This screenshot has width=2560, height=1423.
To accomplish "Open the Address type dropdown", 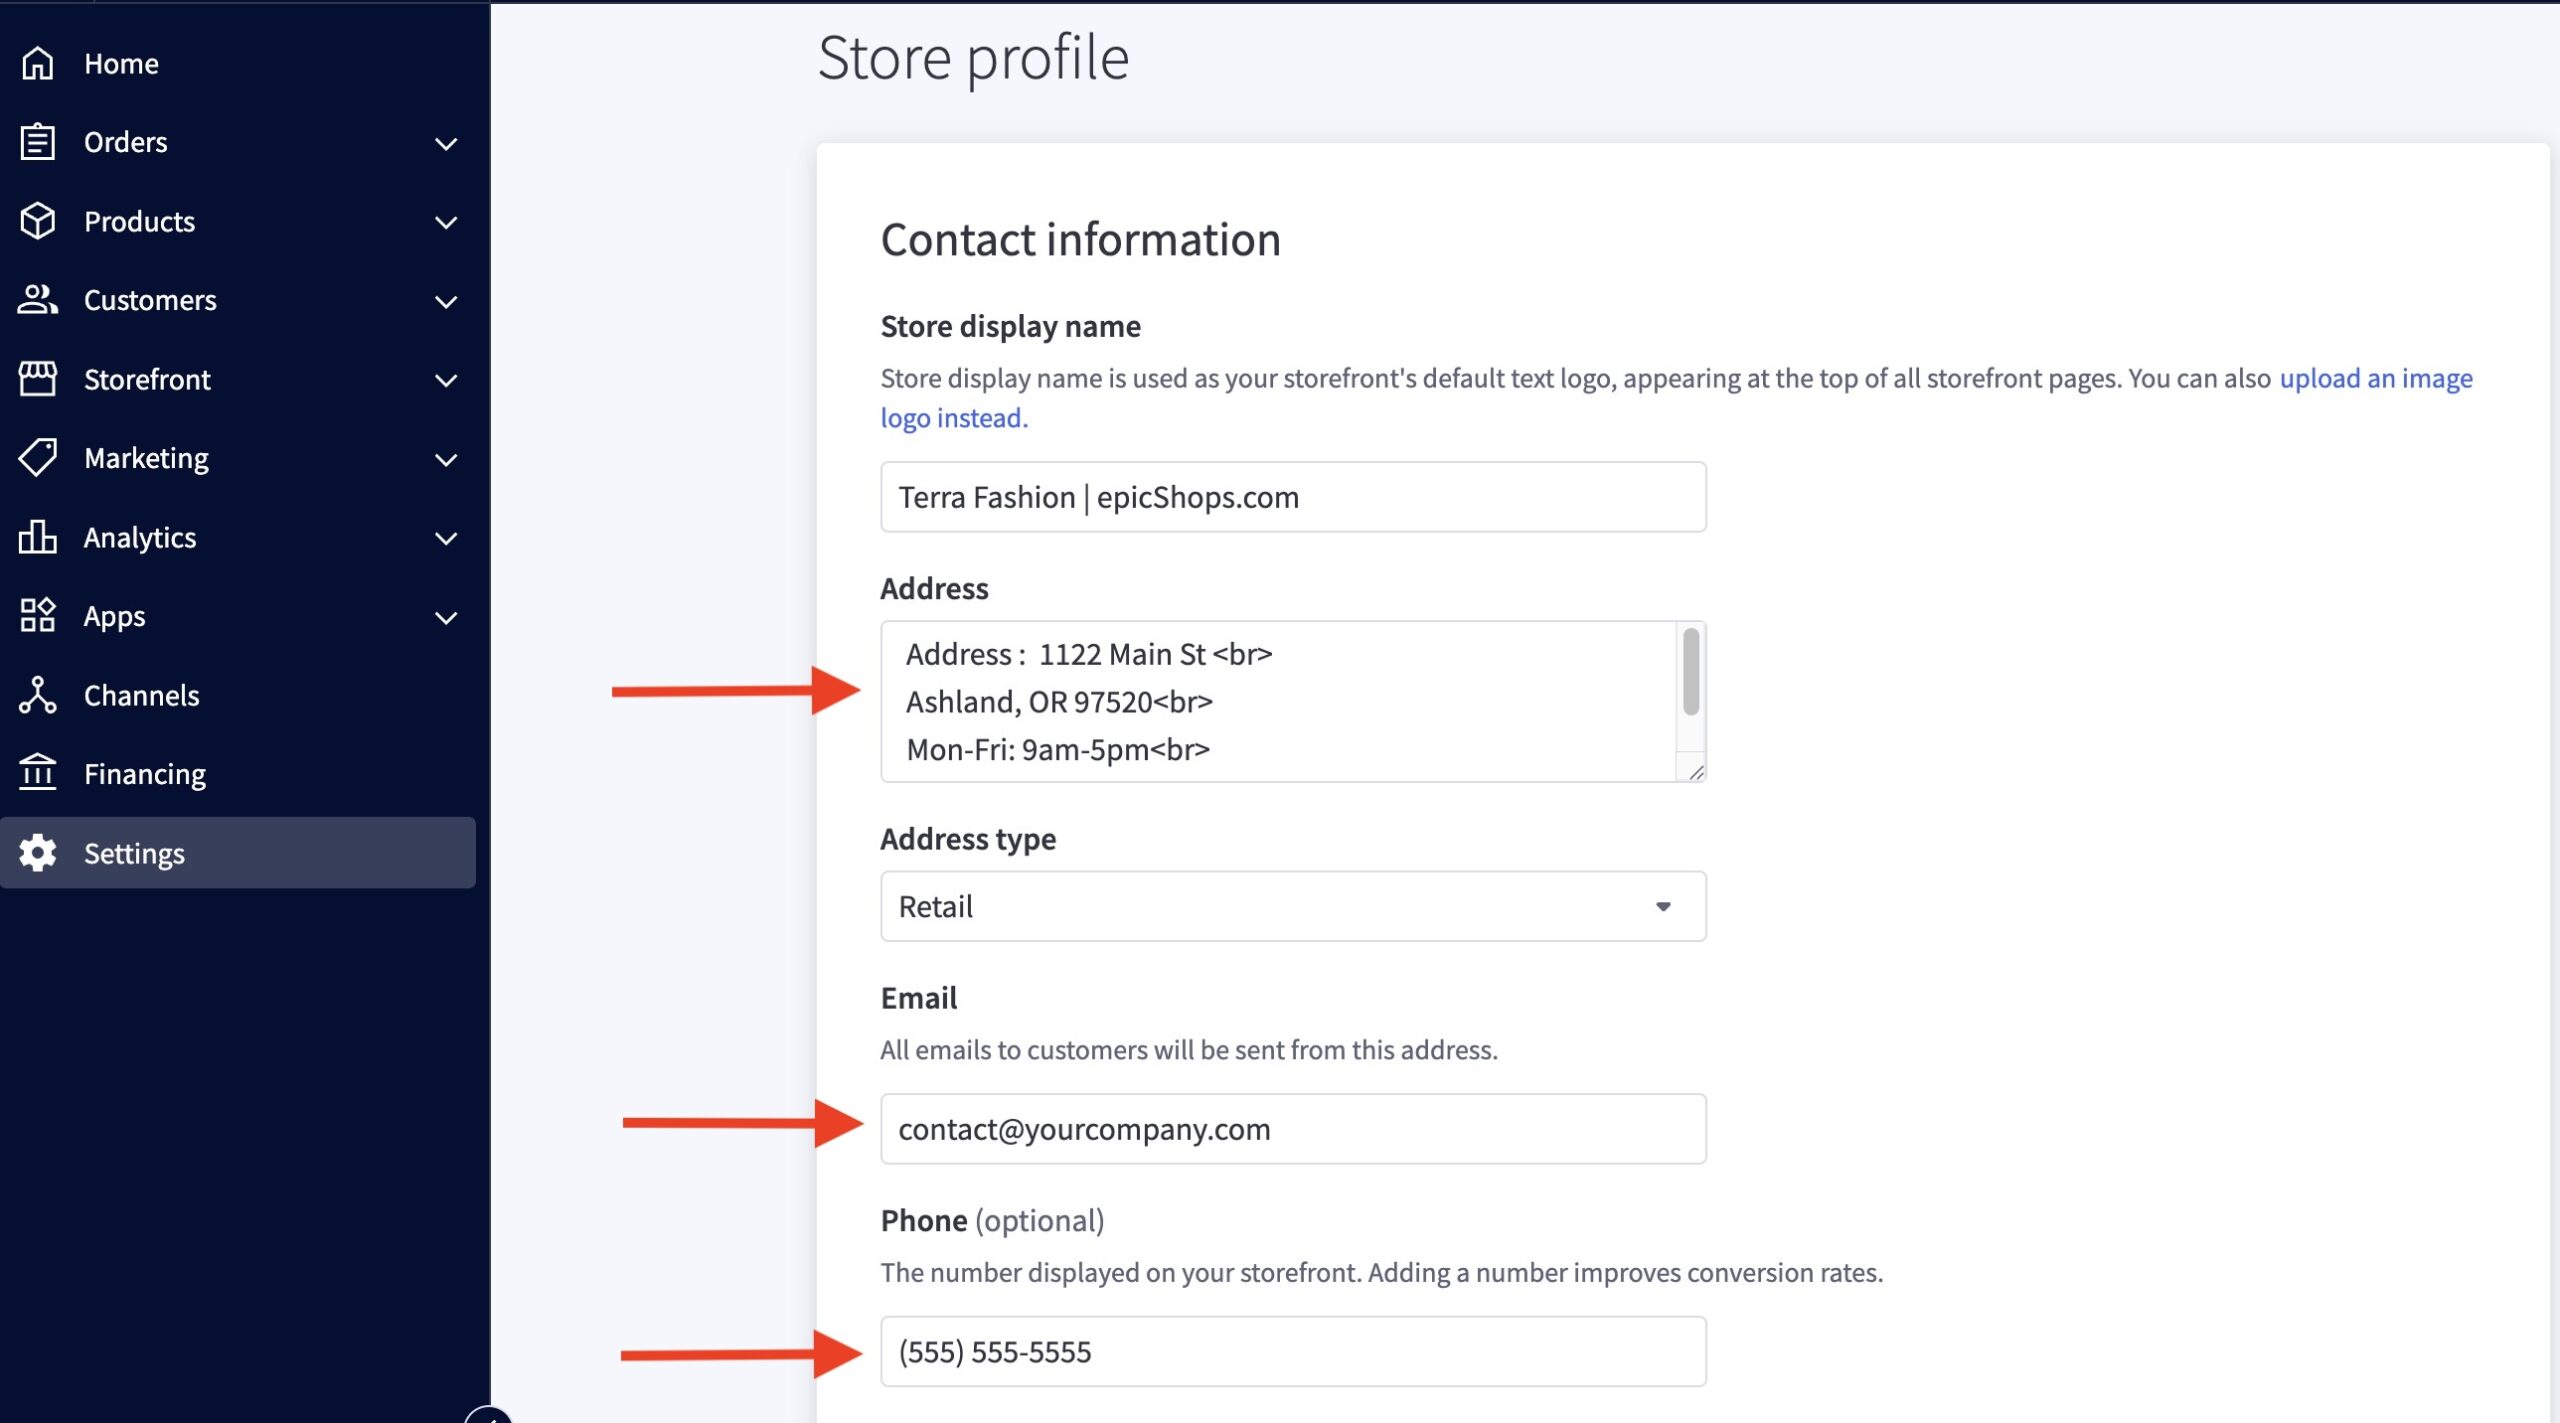I will (x=1292, y=906).
